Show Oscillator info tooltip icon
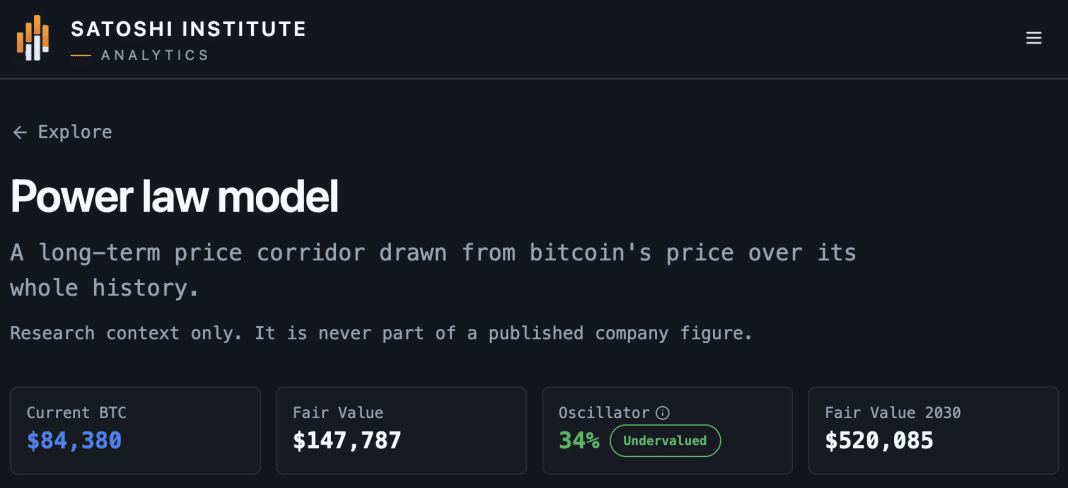This screenshot has height=488, width=1068. [662, 412]
